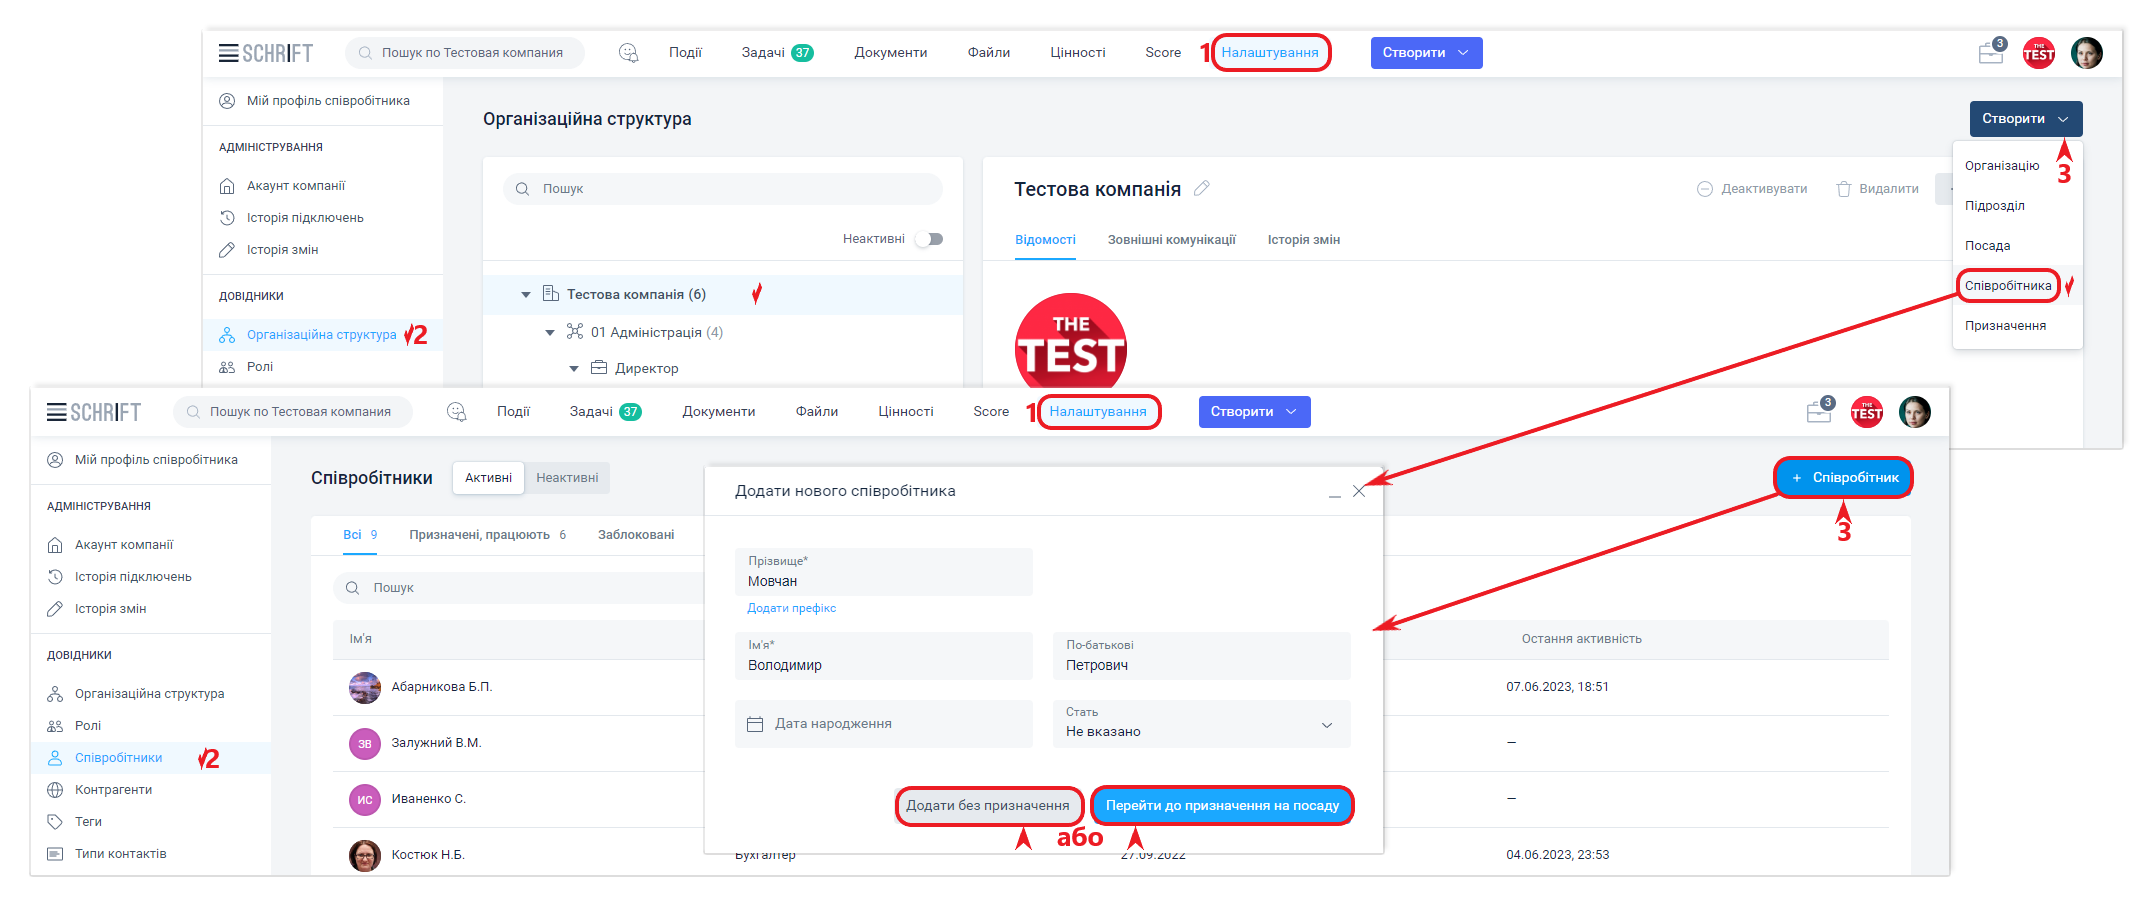Collapse the 01 Адміністрація tree node
Screen dimensions: 2156x904
point(550,333)
